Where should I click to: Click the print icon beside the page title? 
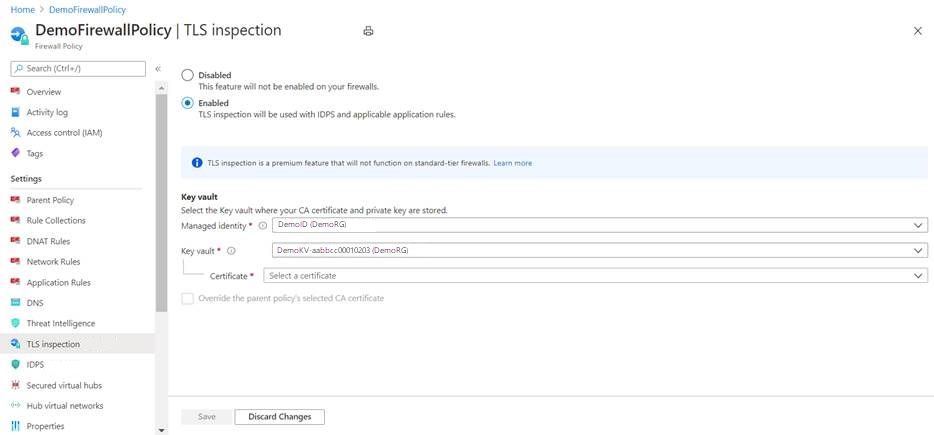[x=368, y=31]
